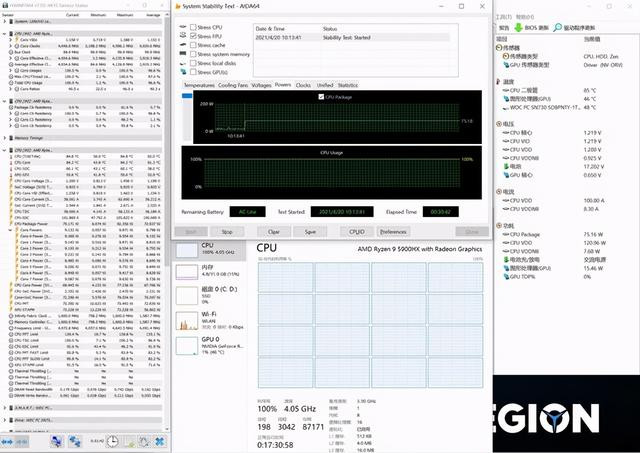The width and height of the screenshot is (640, 453).
Task: Enable Stress local disks checkbox
Action: tap(193, 63)
